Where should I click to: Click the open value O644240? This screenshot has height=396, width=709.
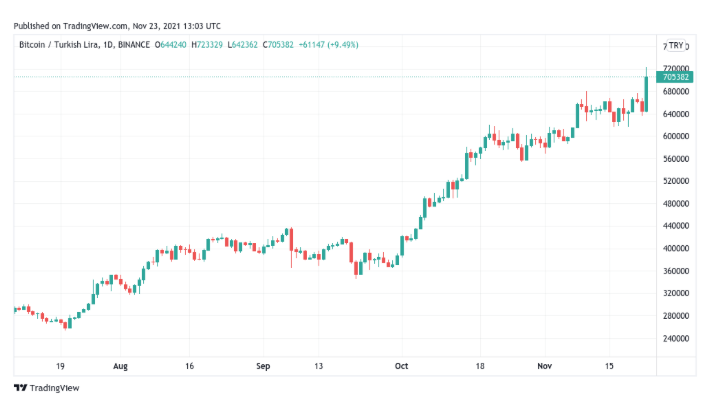click(170, 45)
